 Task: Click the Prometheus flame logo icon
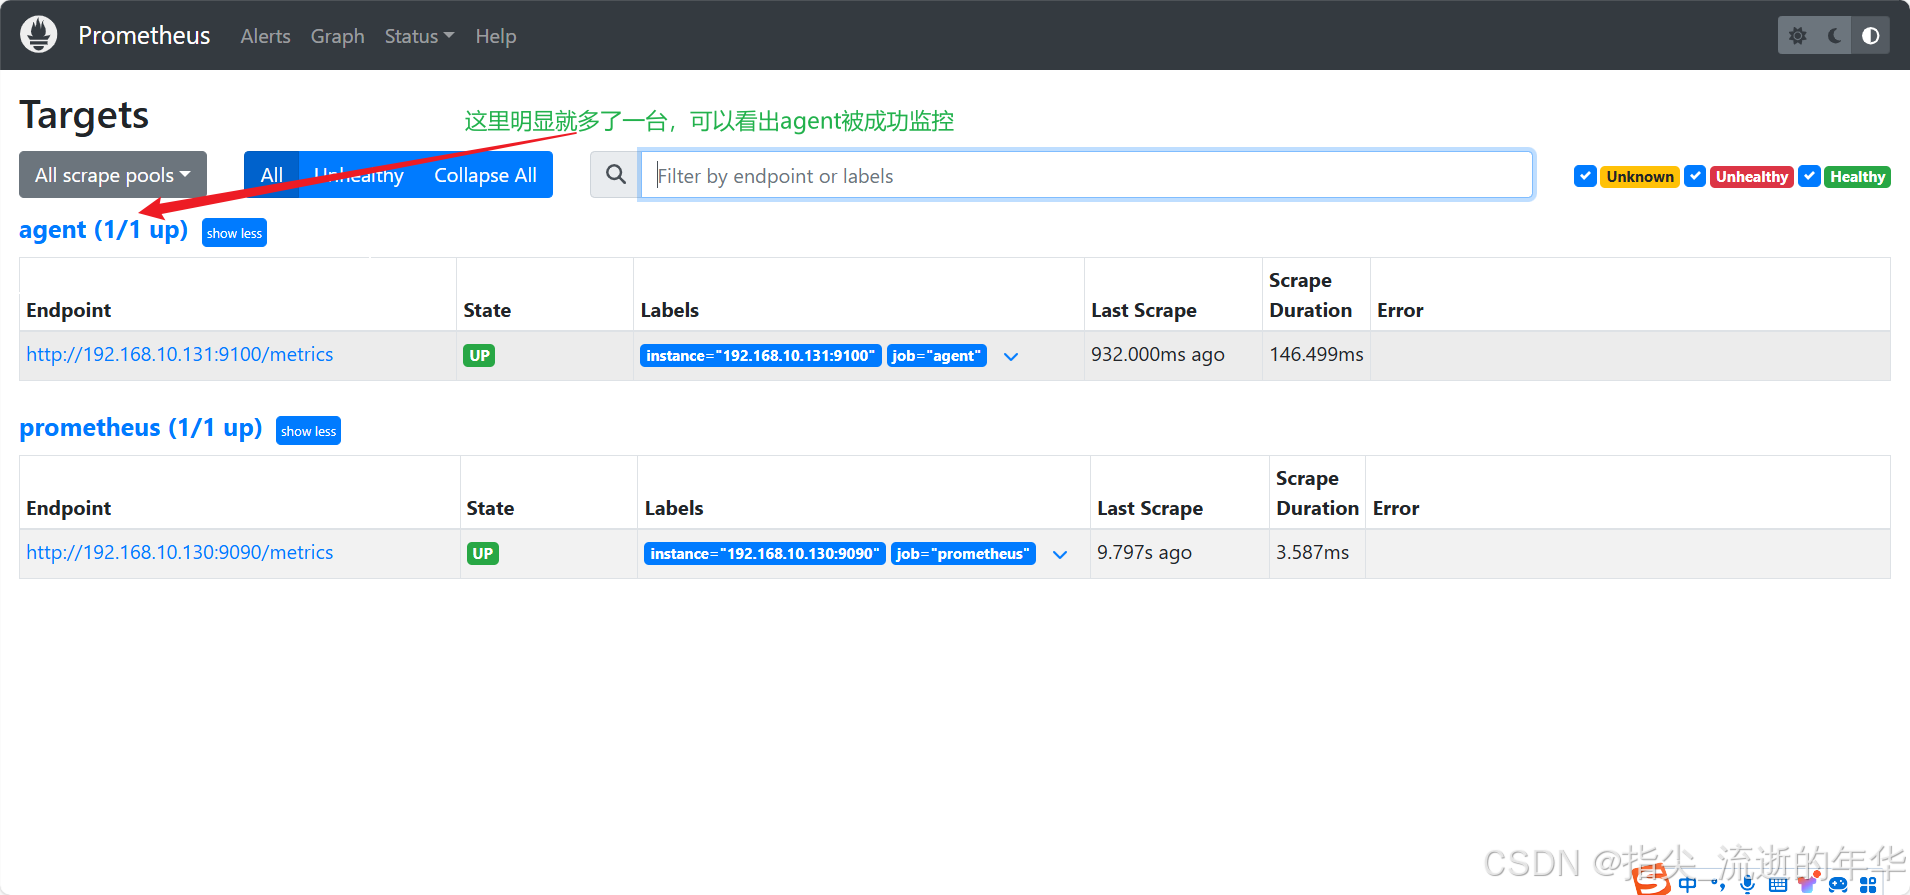point(39,35)
